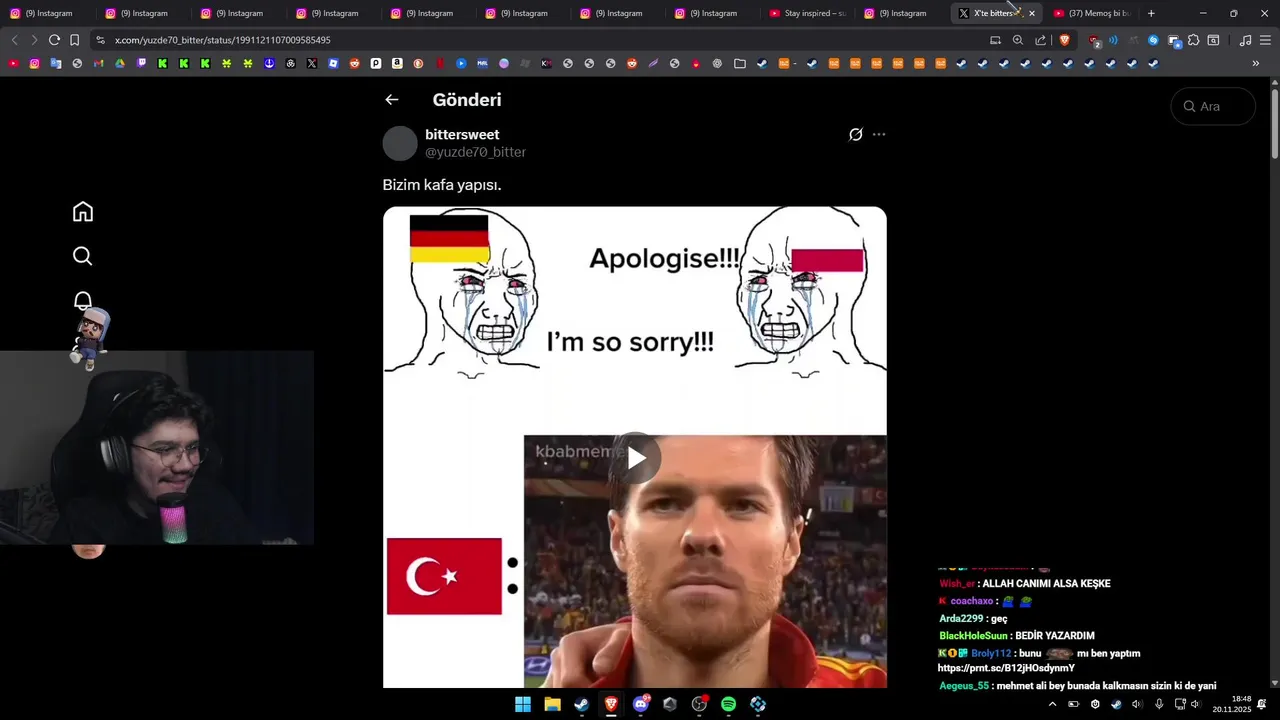
Task: Open the extensions puzzle piece menu
Action: (1193, 40)
